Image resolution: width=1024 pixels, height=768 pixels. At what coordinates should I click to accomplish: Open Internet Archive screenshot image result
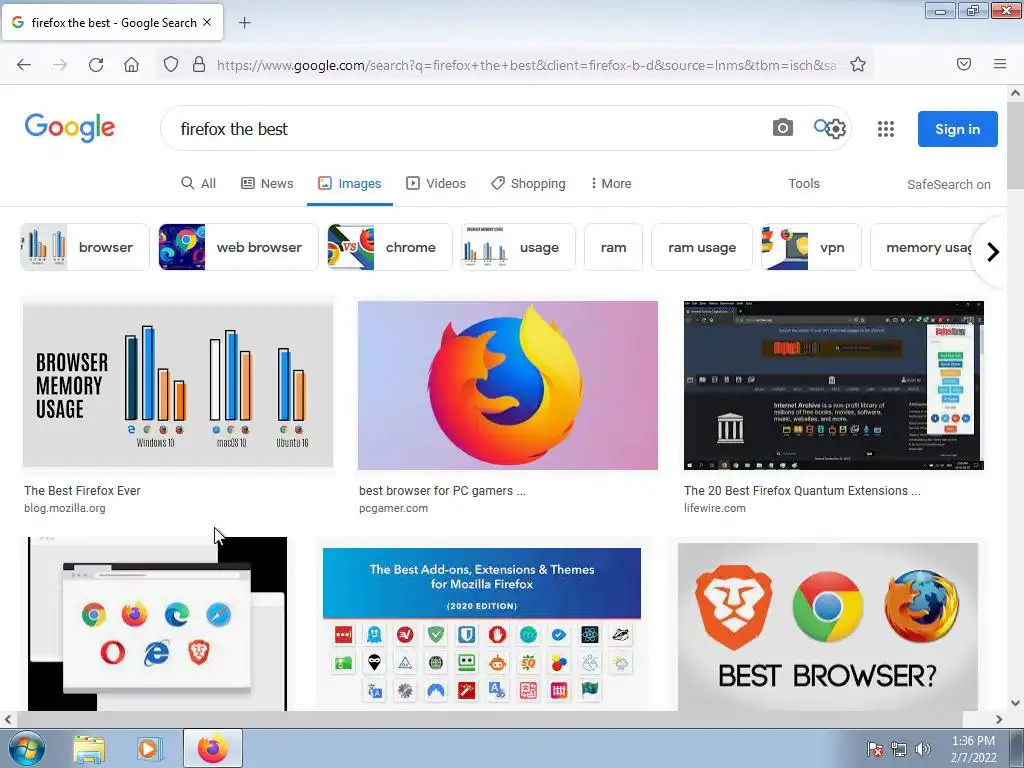833,385
